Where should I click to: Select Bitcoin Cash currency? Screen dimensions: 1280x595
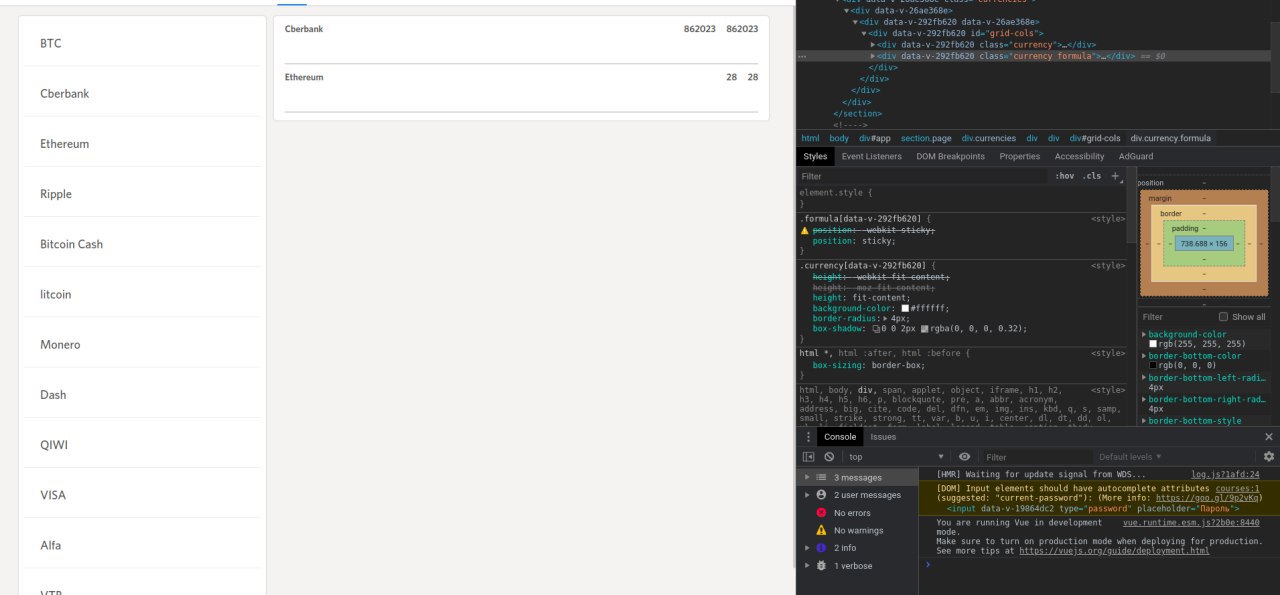tap(142, 244)
